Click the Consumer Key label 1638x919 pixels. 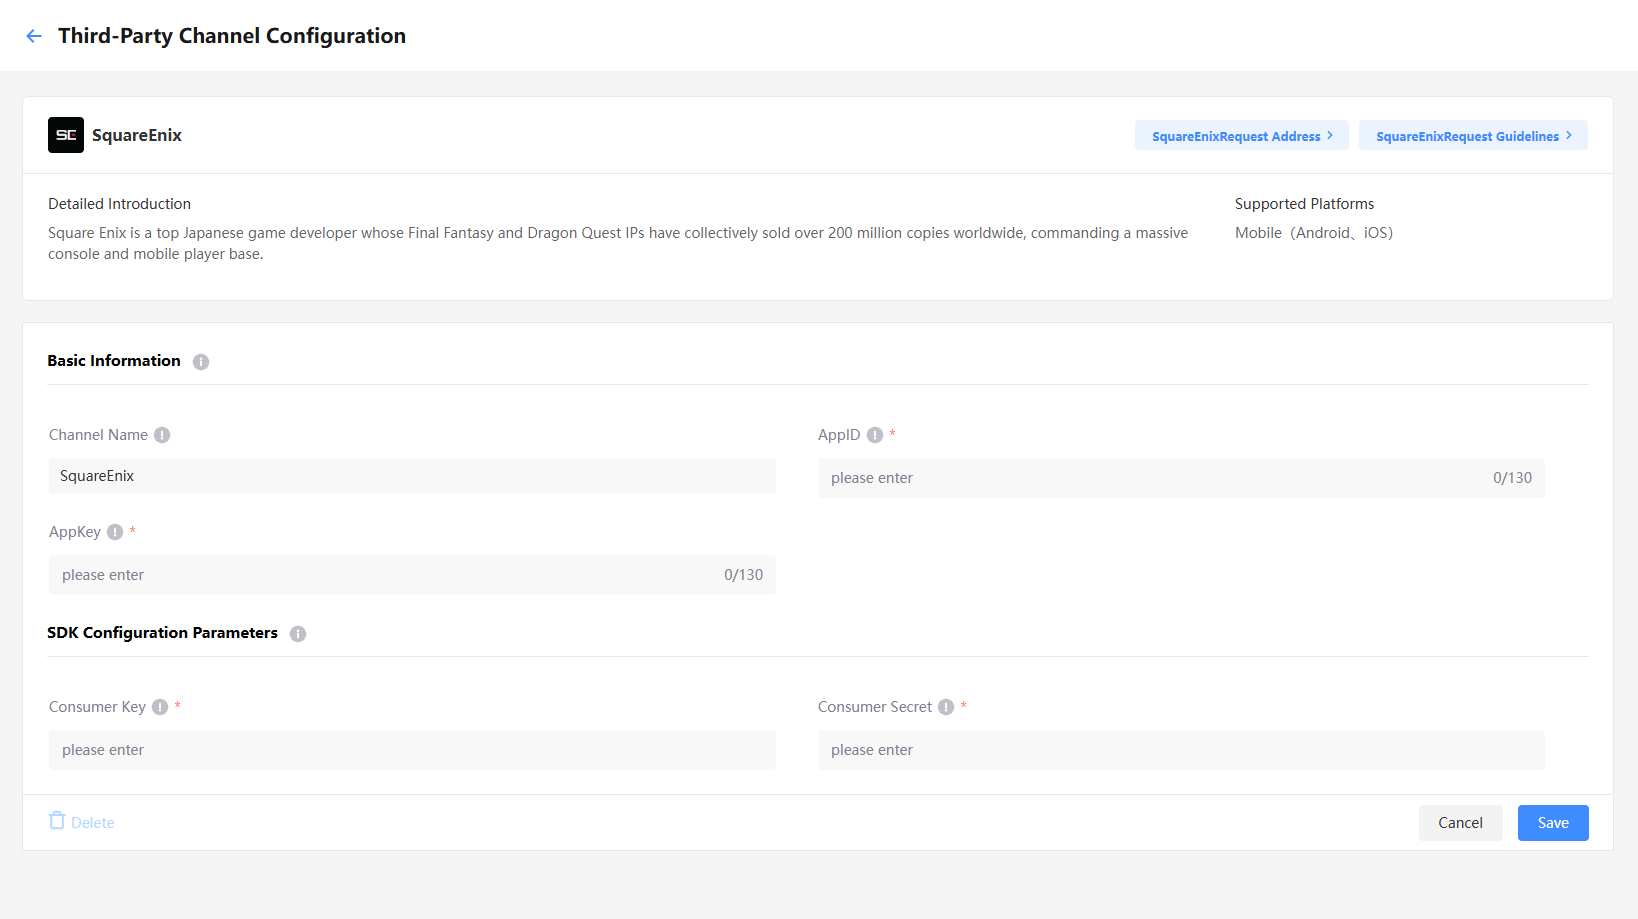97,707
